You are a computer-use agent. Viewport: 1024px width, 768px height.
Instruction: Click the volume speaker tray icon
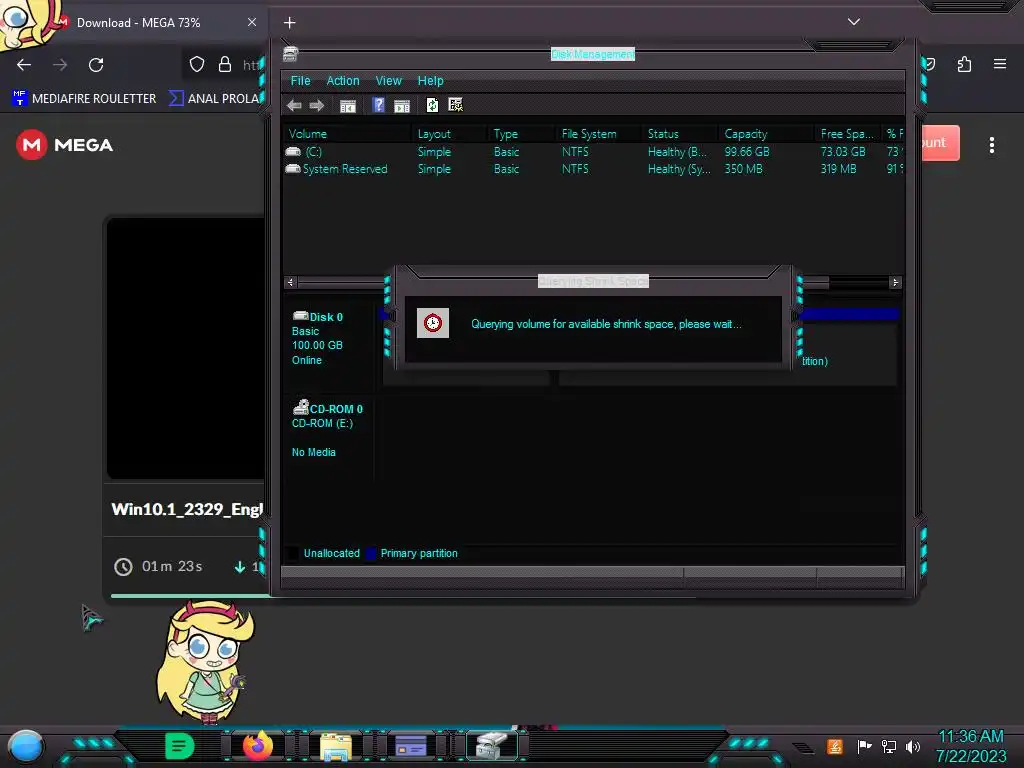pos(913,746)
